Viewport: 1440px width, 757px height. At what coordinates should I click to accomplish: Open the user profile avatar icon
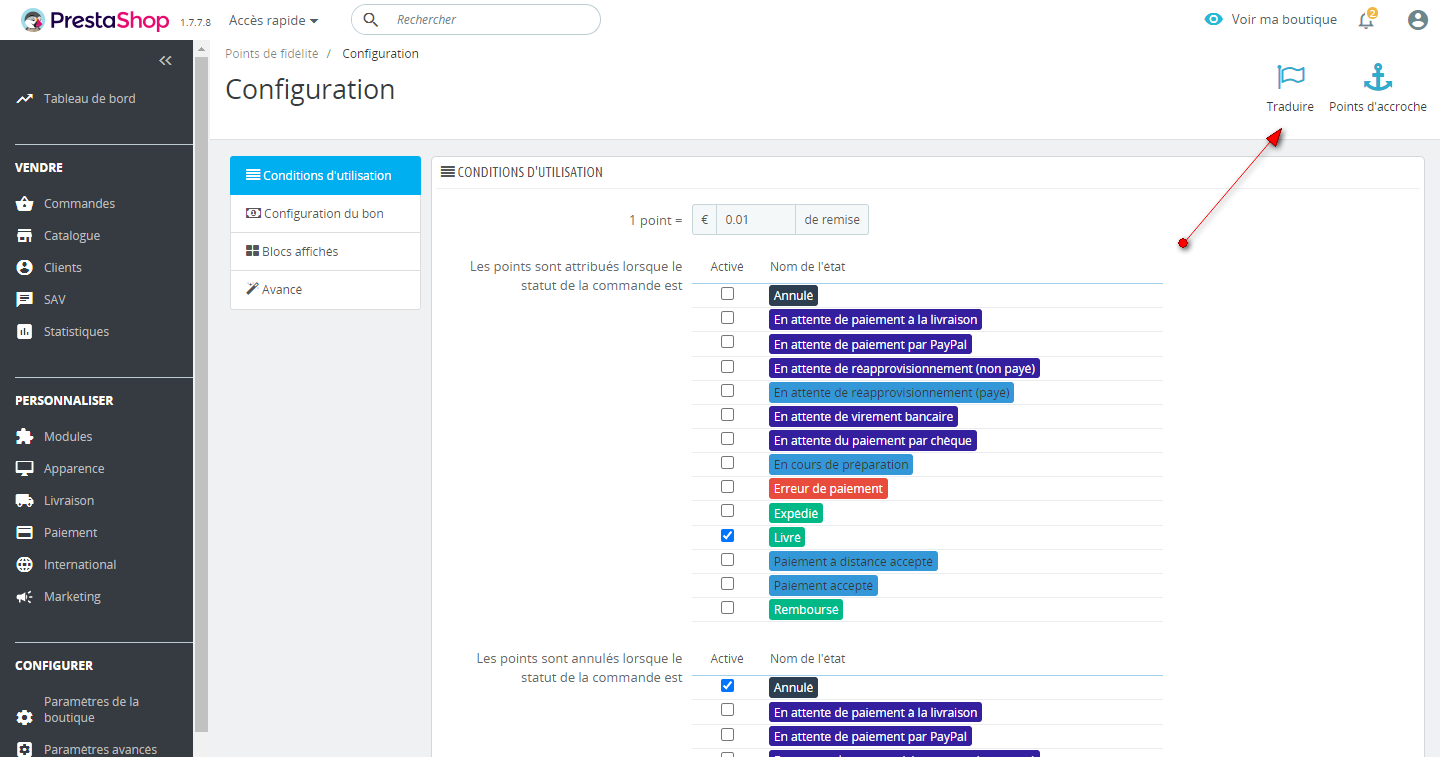[1417, 20]
